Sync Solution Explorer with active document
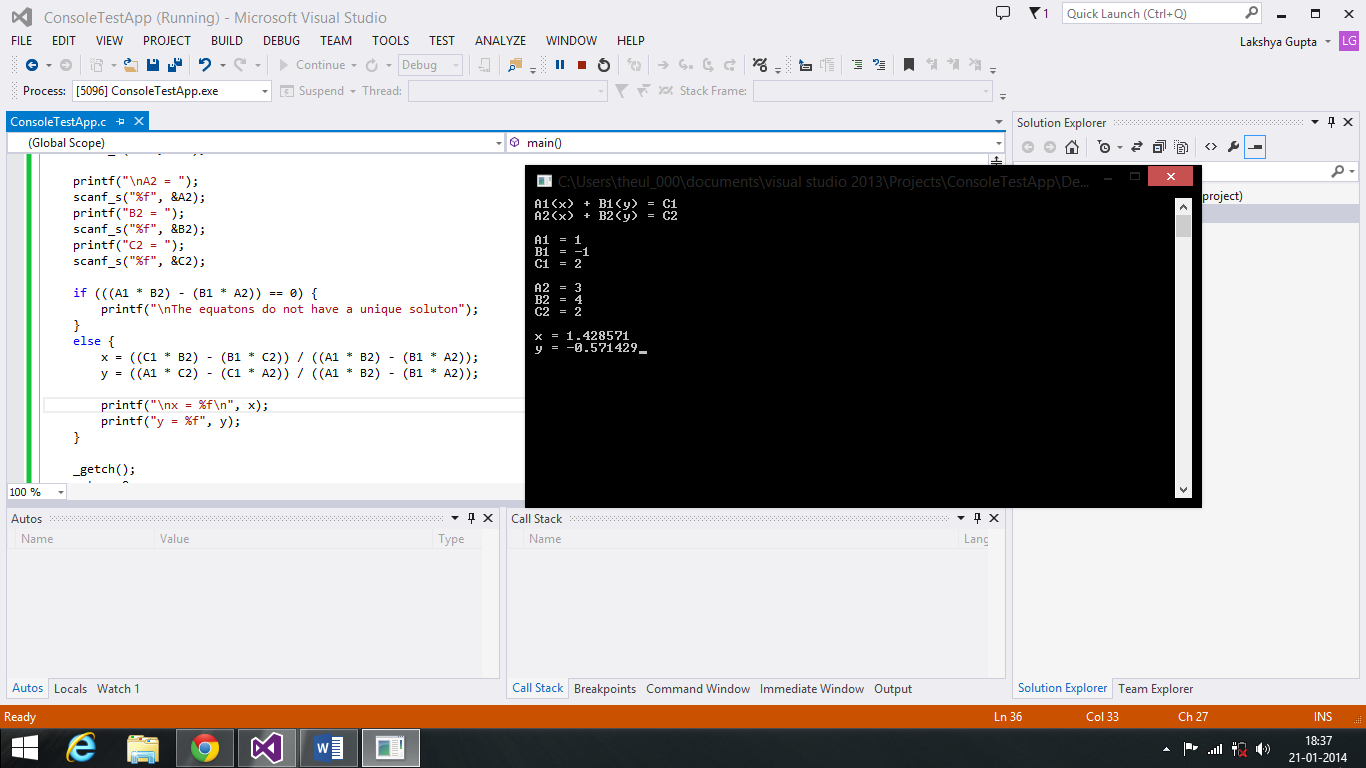This screenshot has height=768, width=1366. 1137,146
